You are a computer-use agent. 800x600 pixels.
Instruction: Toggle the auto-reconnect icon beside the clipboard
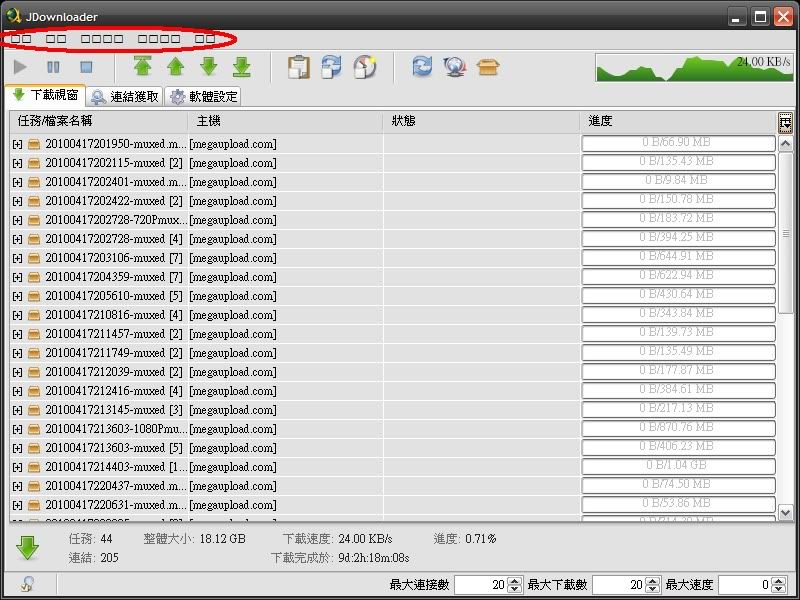pos(331,67)
